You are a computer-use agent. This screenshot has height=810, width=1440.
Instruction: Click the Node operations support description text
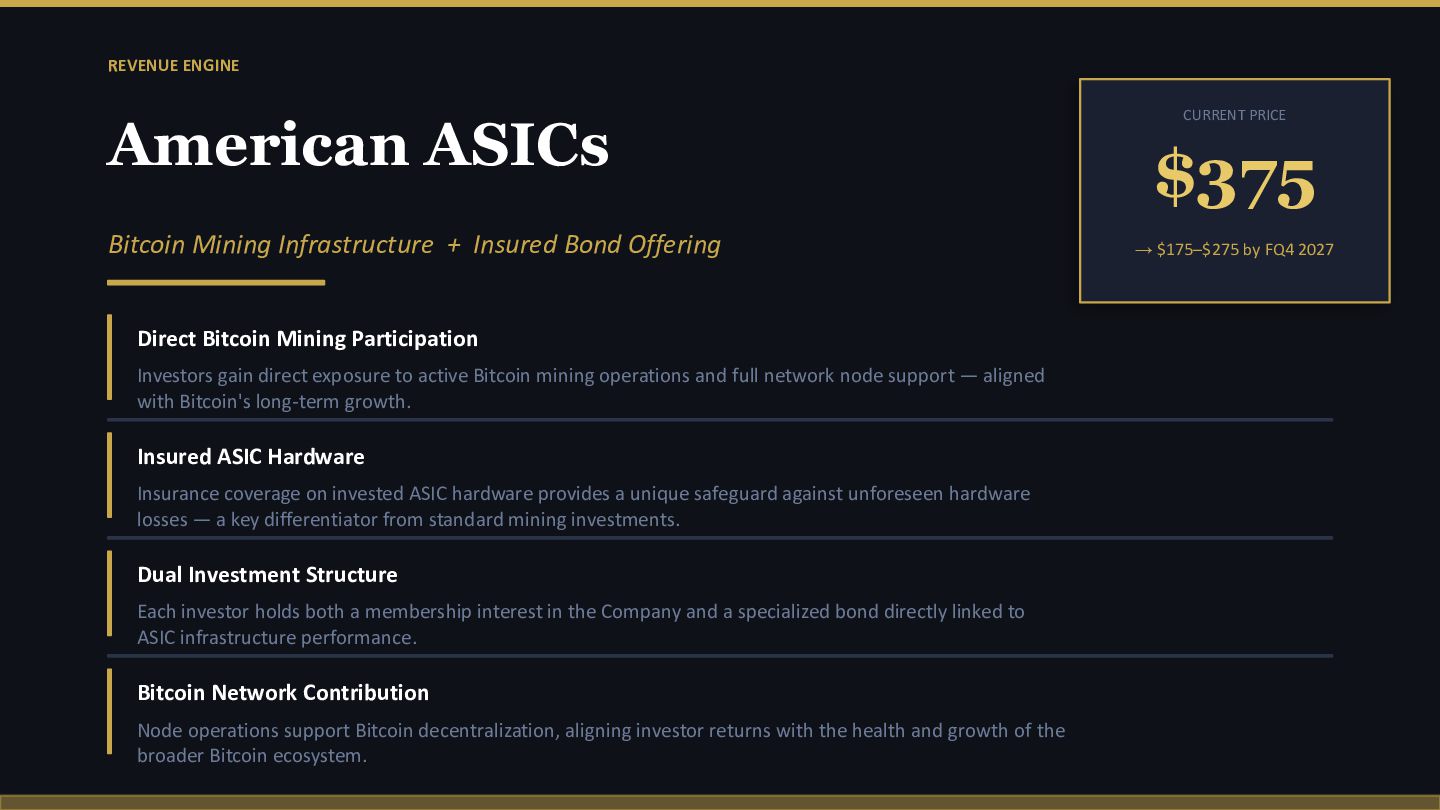pyautogui.click(x=600, y=742)
